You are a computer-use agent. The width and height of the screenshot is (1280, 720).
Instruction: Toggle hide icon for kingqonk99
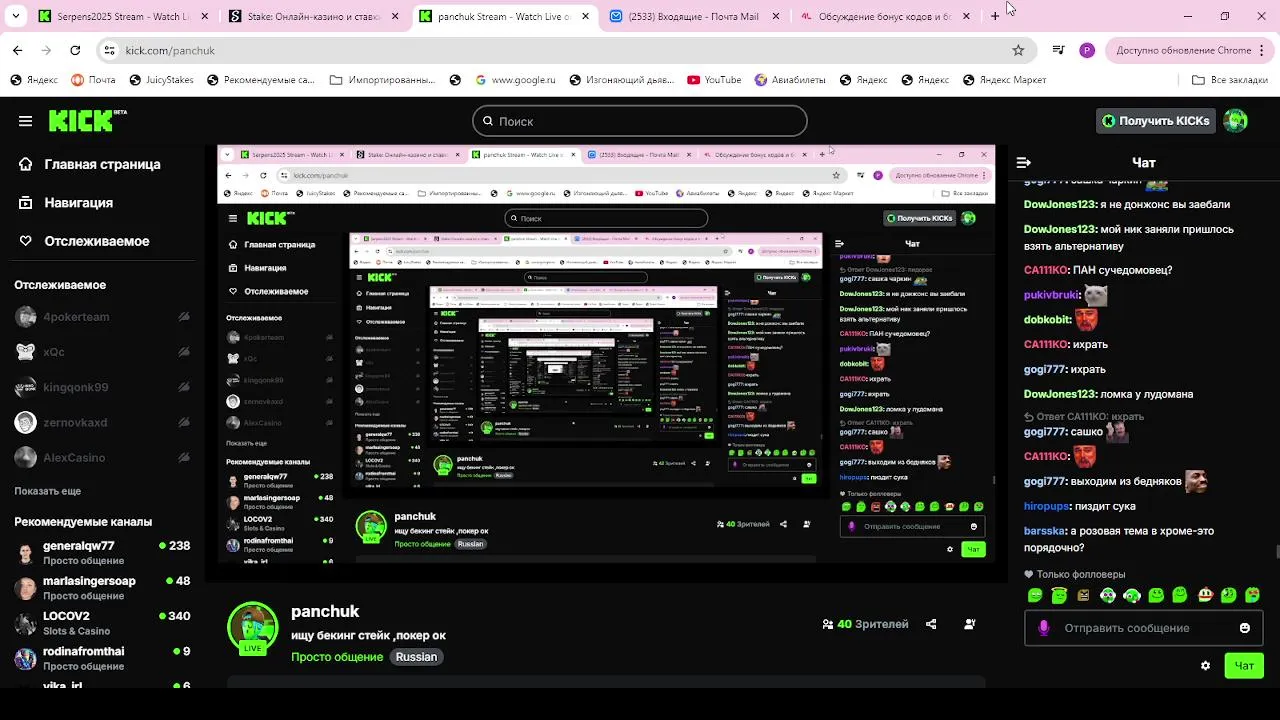(184, 387)
